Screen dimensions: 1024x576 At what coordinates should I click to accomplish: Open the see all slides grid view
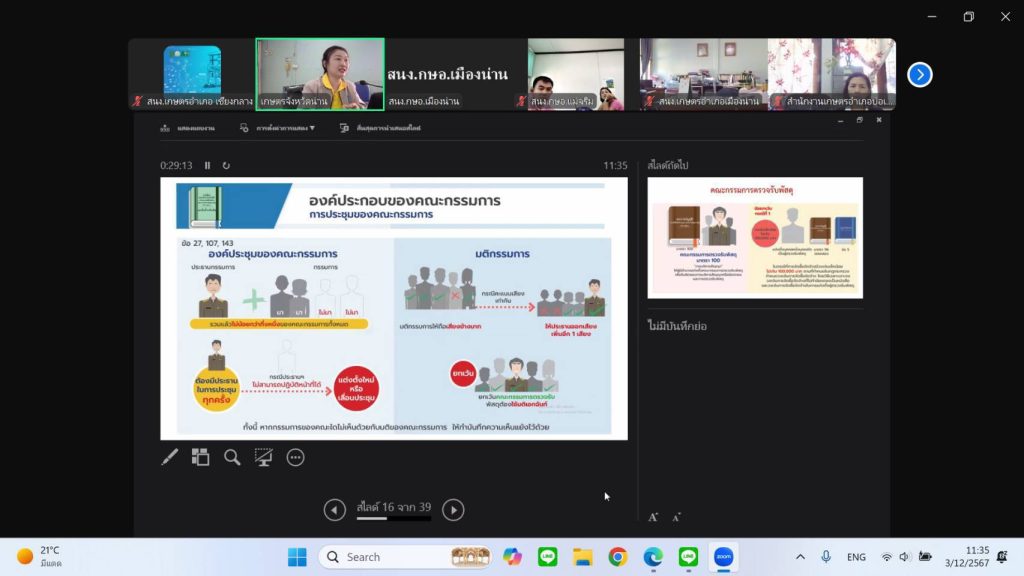[x=201, y=457]
